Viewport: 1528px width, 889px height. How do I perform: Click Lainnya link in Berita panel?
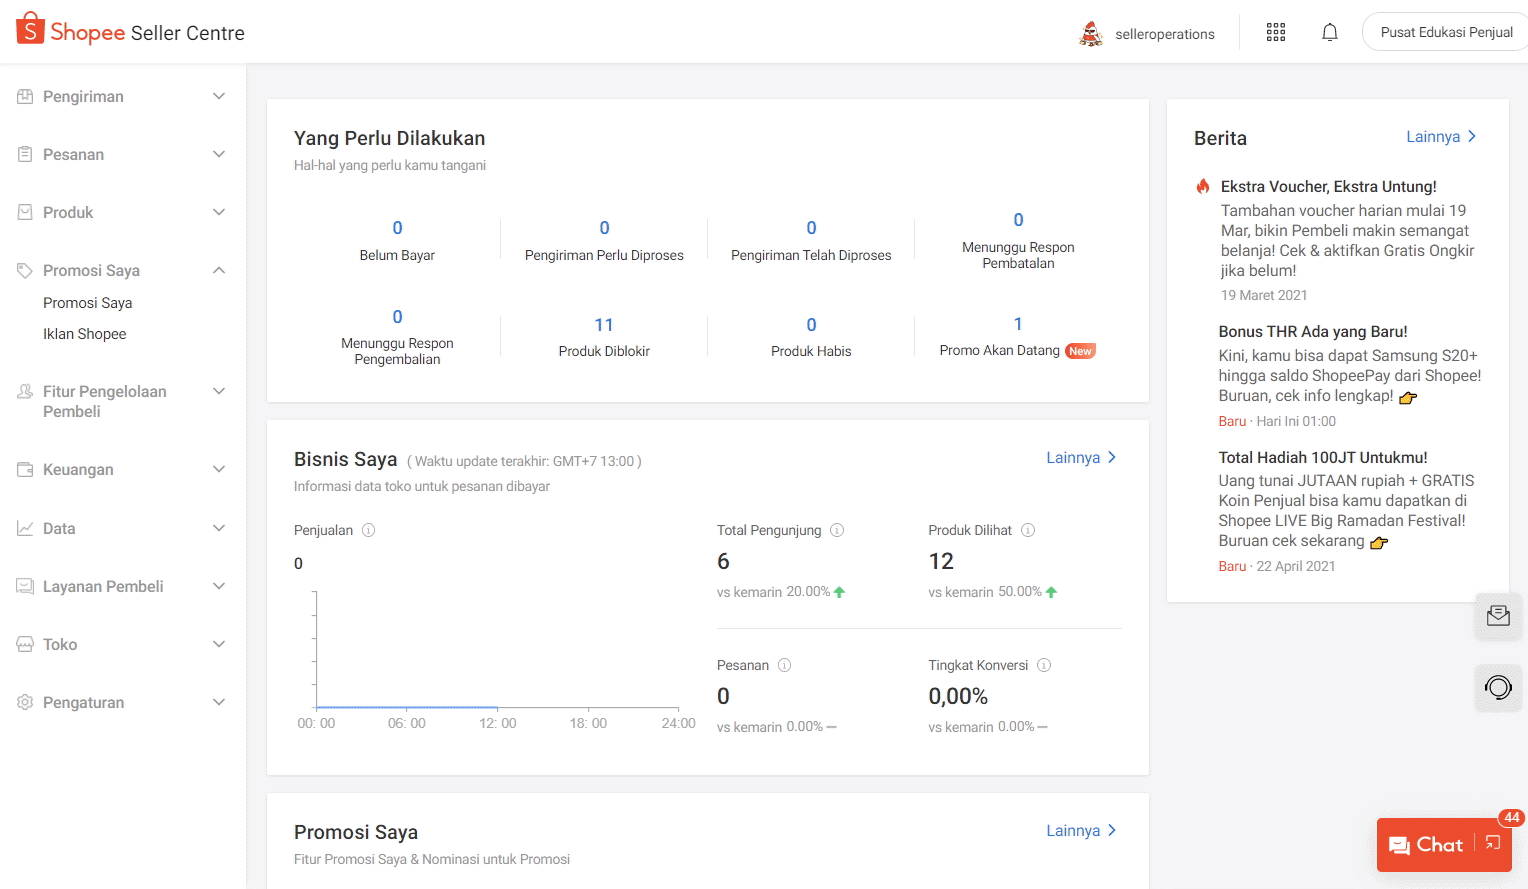pos(1440,137)
